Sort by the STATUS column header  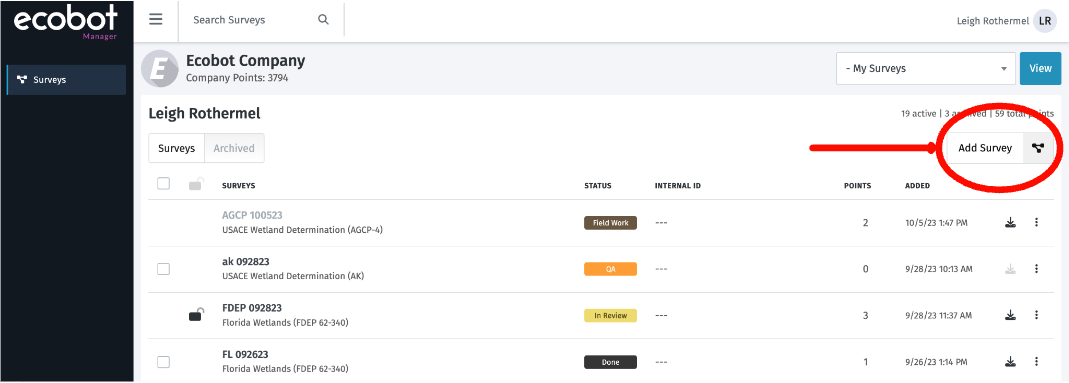(x=598, y=185)
